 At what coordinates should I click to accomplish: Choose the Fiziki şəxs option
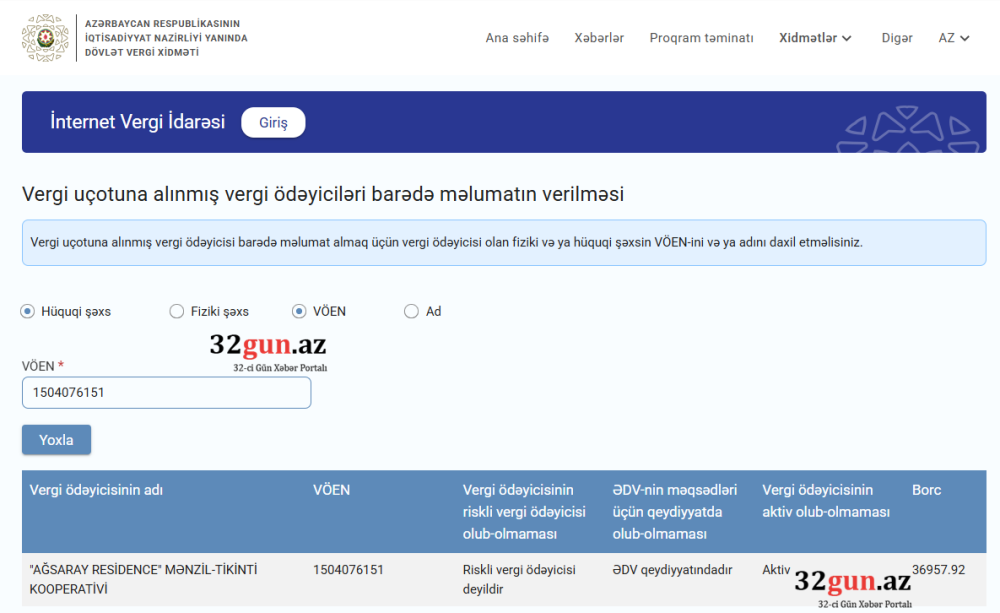[177, 311]
